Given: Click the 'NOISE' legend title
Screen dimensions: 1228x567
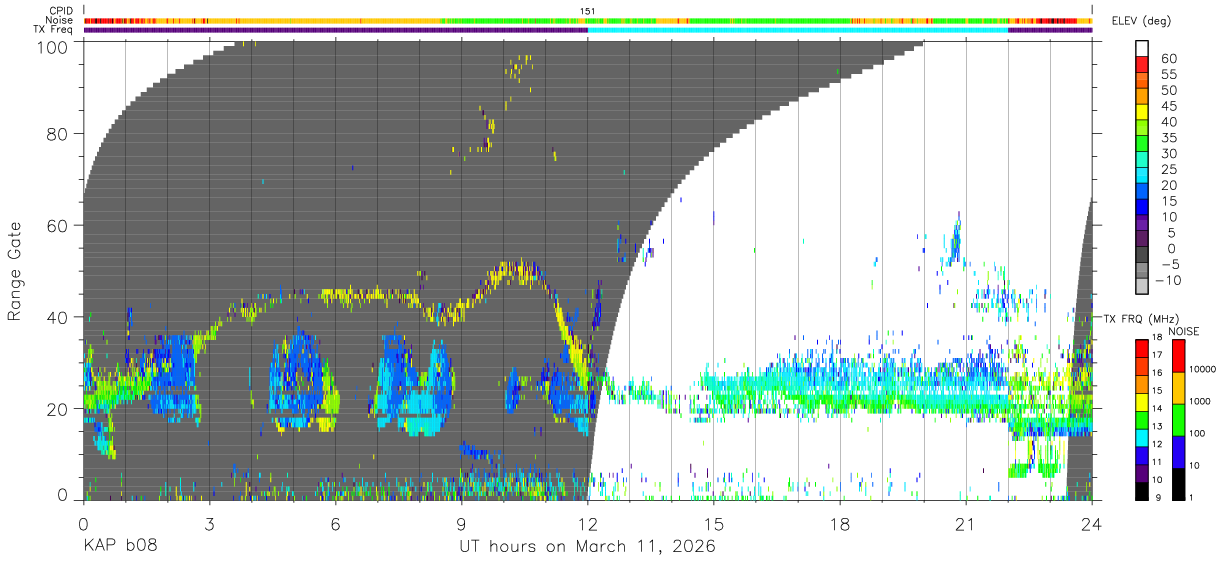Looking at the screenshot, I should [x=1184, y=331].
